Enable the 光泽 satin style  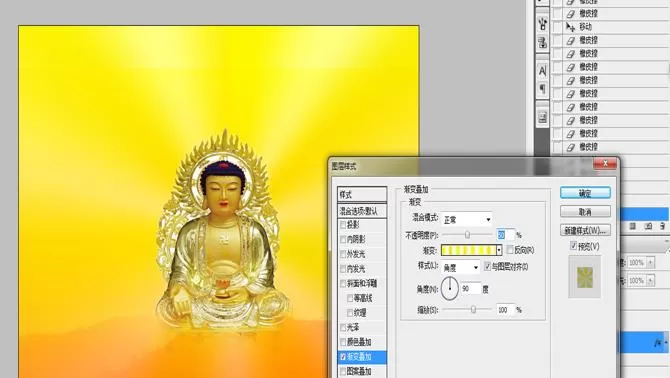(343, 328)
